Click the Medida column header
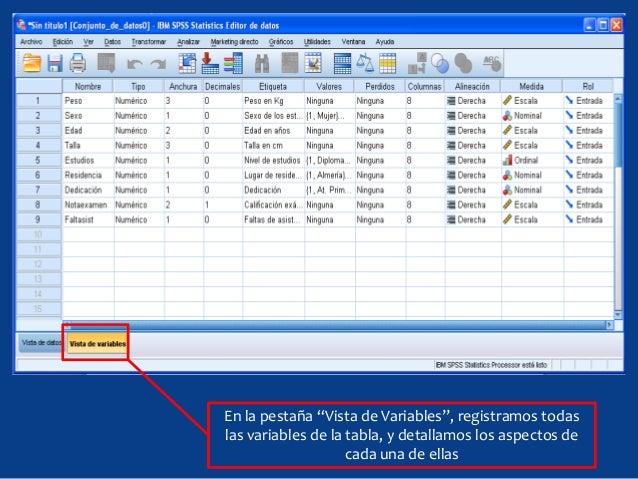638x479 pixels. coord(531,86)
